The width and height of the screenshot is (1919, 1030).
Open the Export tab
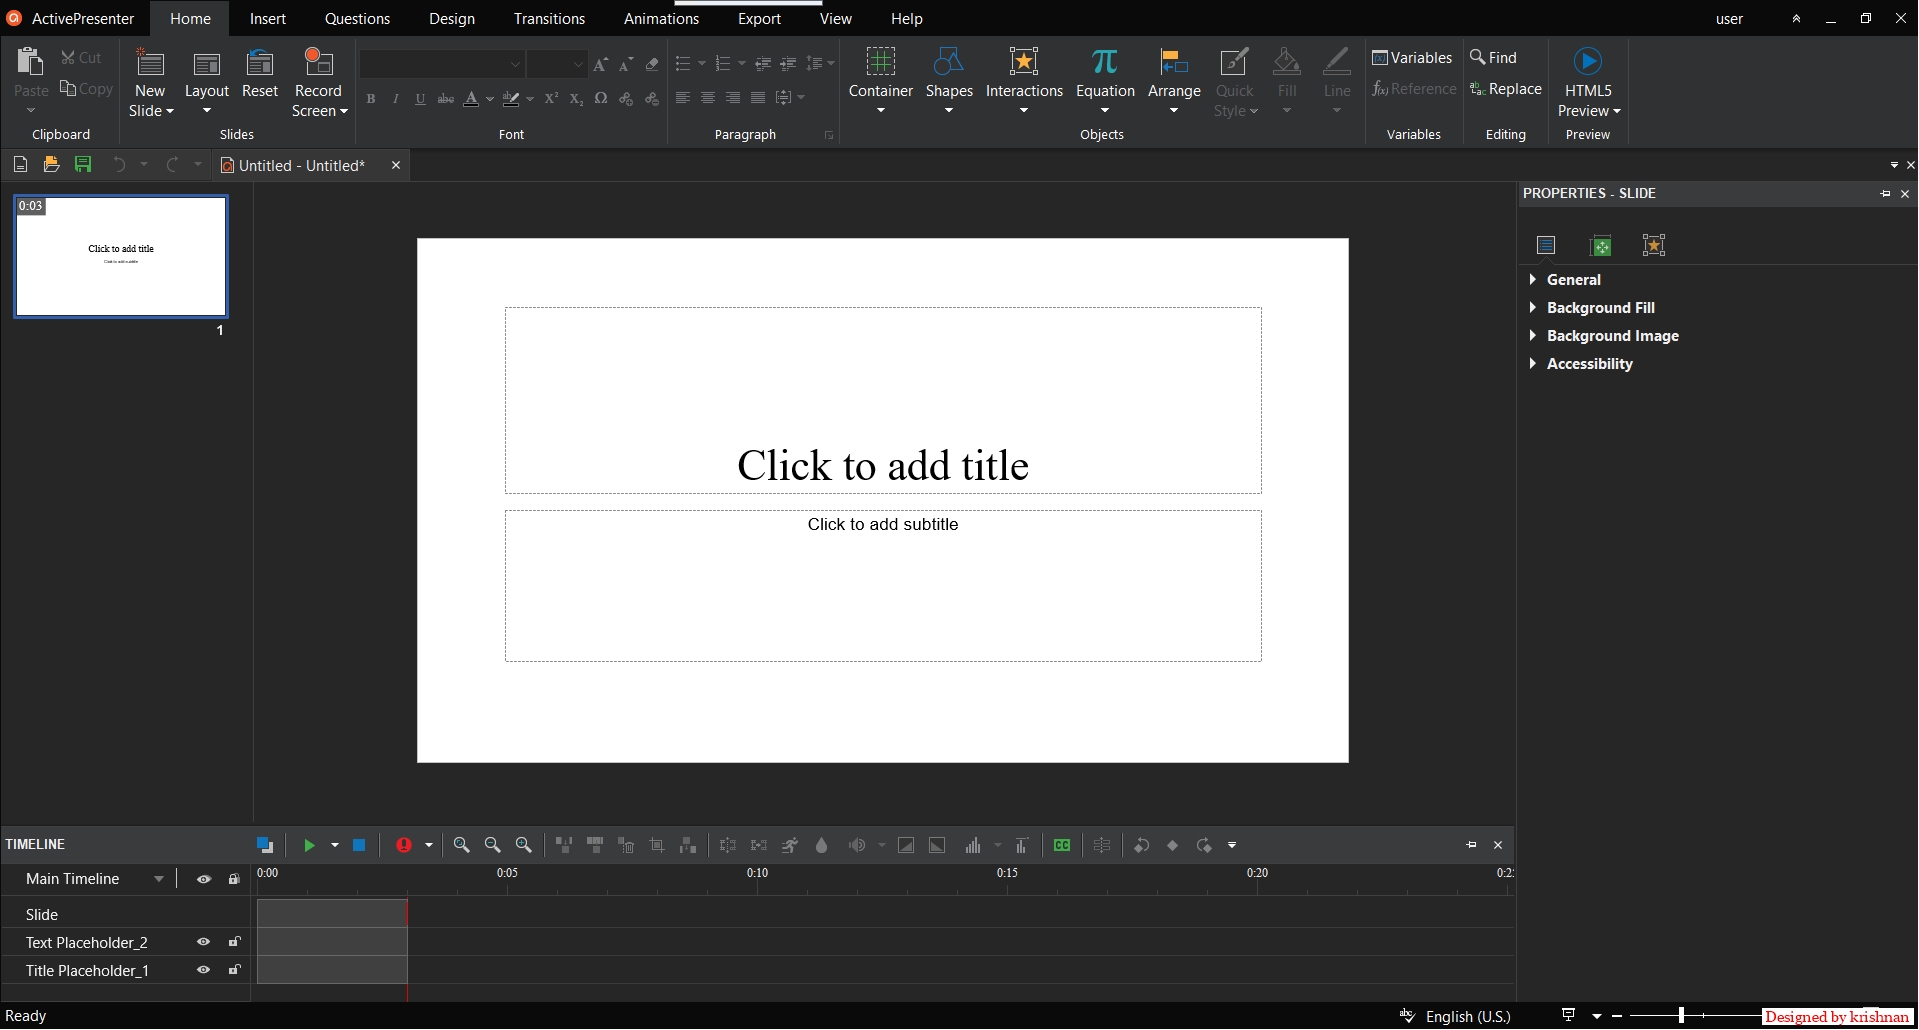pos(759,19)
